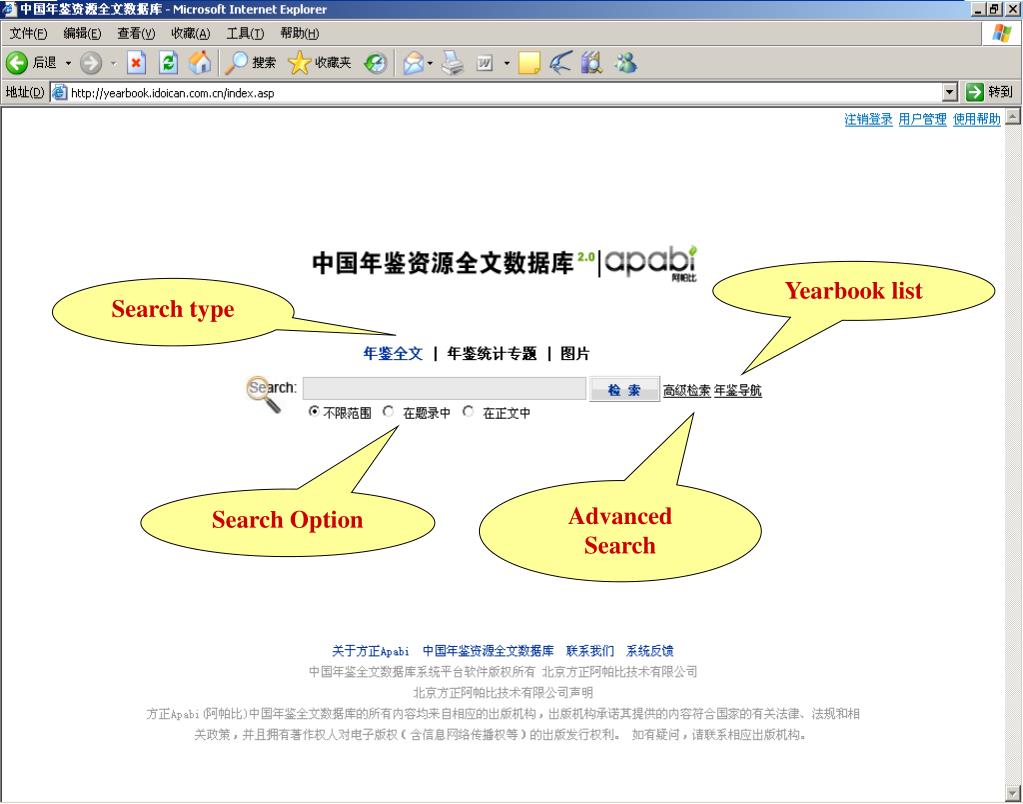Image resolution: width=1023 pixels, height=804 pixels.
Task: Open the Mail icon dropdown arrow
Action: pos(430,63)
